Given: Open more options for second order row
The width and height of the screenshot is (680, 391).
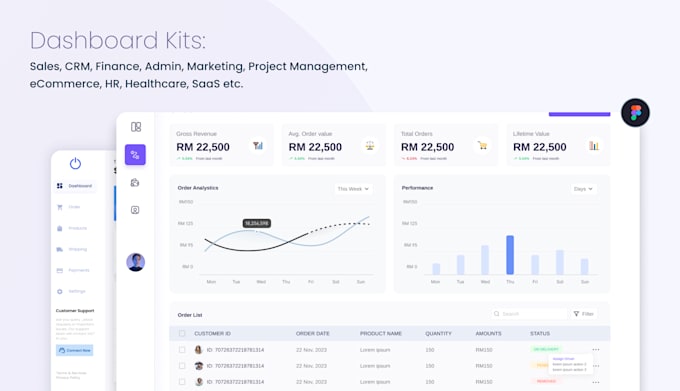Looking at the screenshot, I should pyautogui.click(x=596, y=366).
